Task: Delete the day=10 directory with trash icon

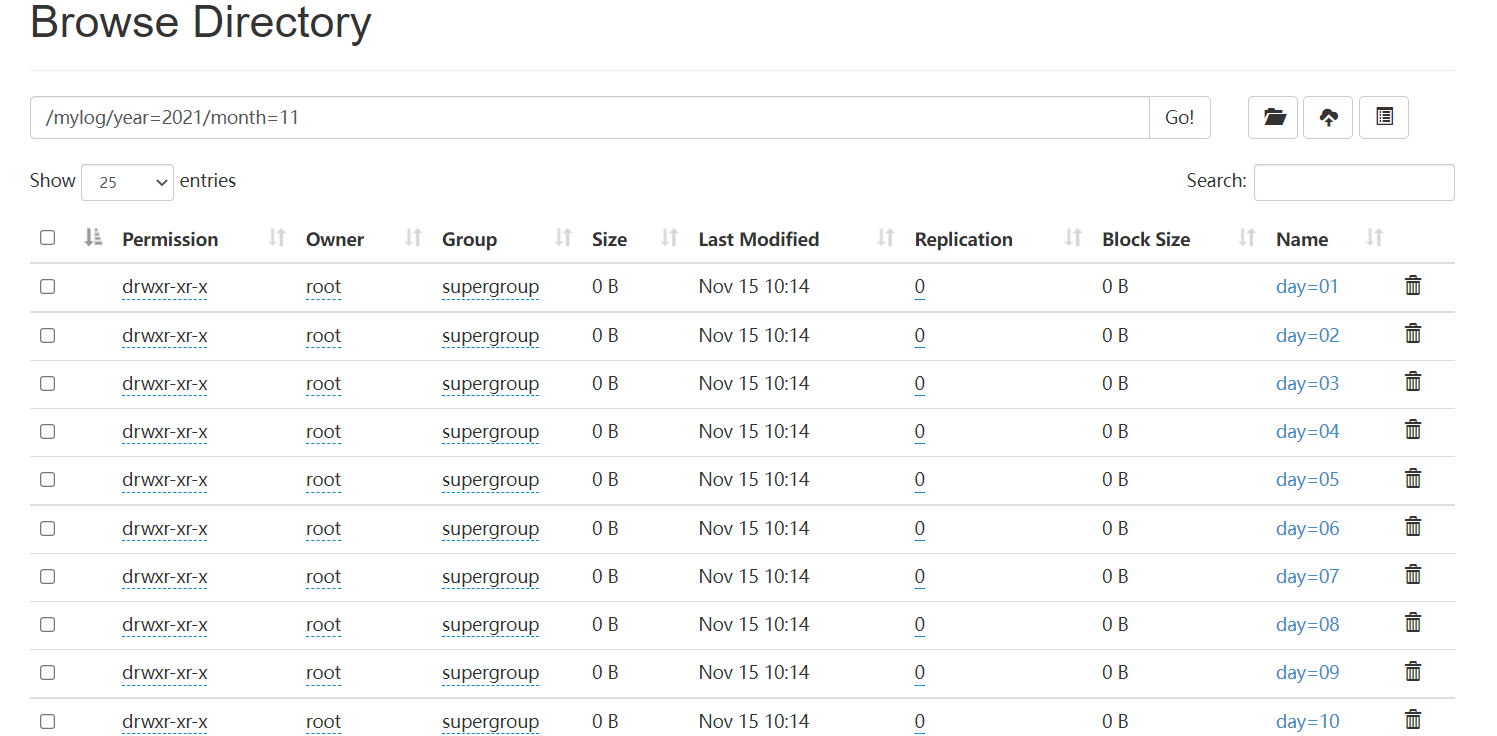Action: coord(1413,719)
